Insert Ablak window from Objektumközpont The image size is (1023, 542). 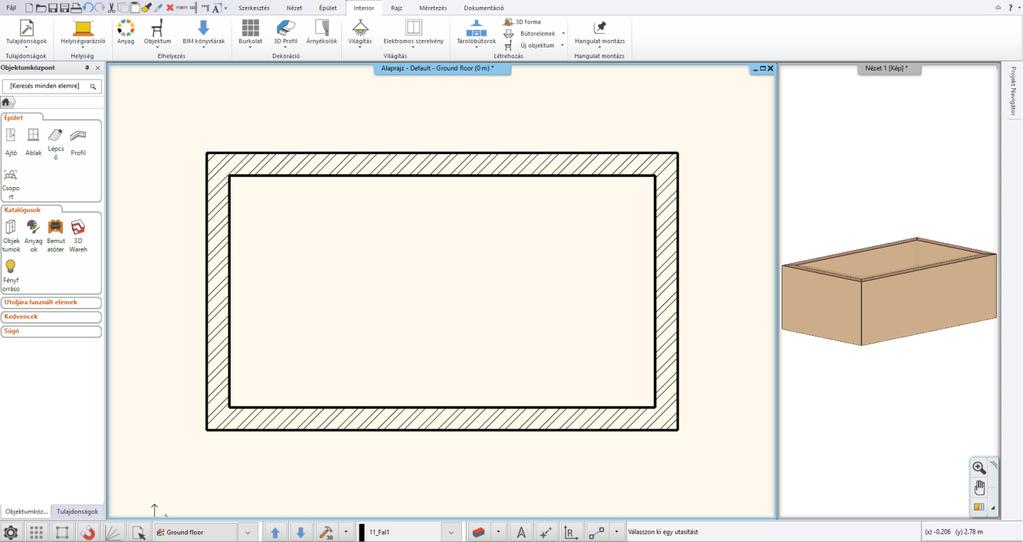[33, 143]
